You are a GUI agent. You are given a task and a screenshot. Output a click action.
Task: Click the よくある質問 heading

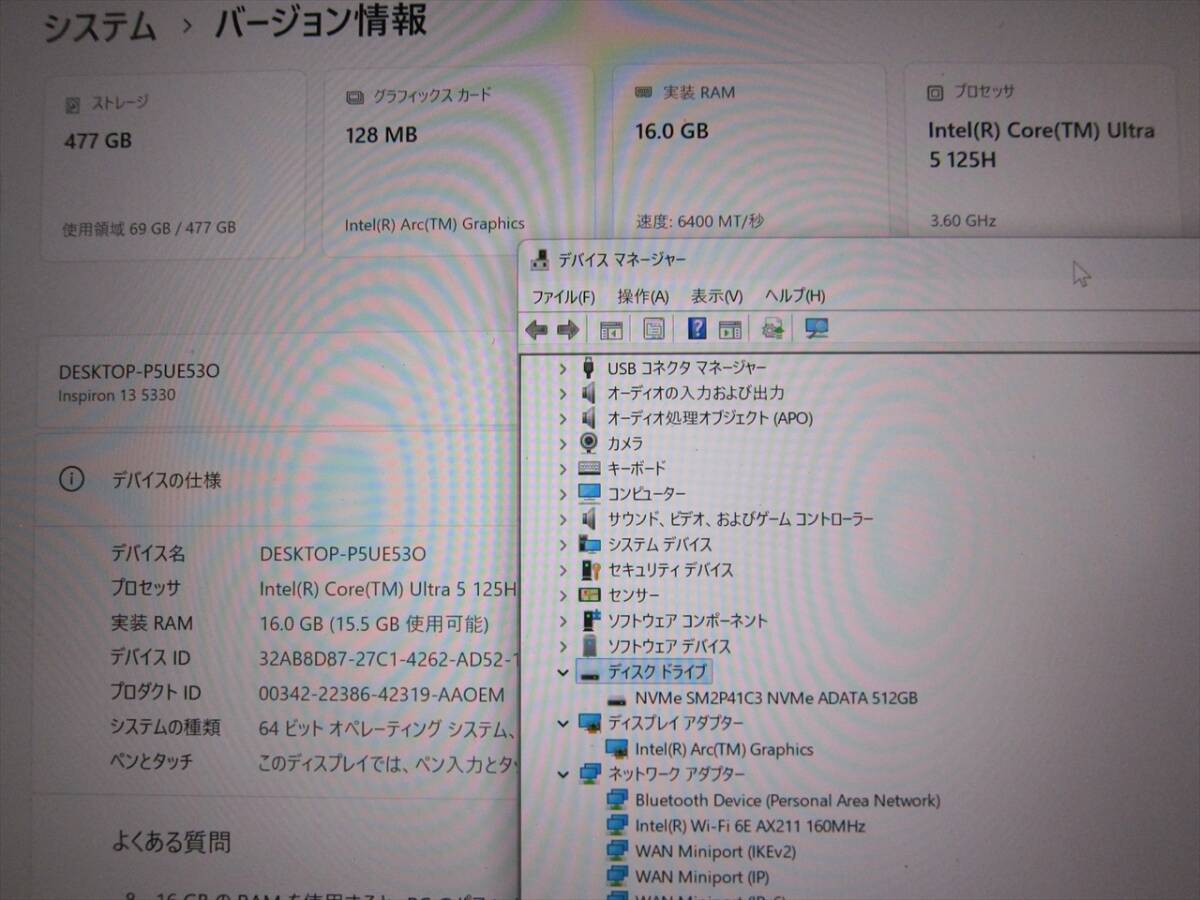coord(170,842)
